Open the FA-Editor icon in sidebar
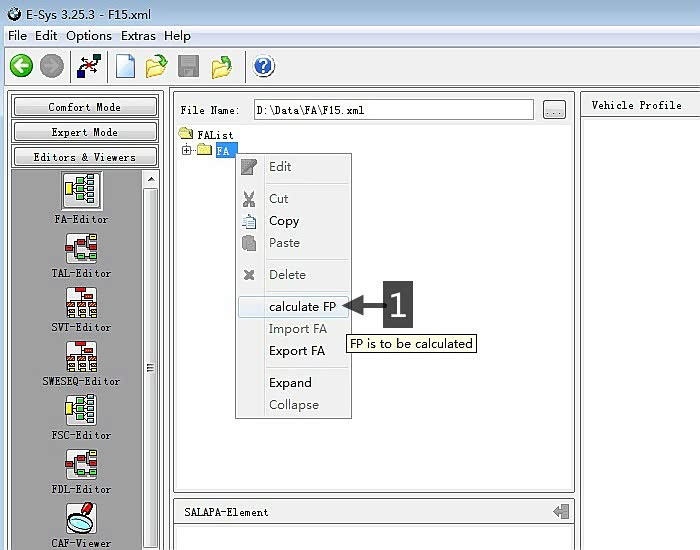This screenshot has width=700, height=550. (x=80, y=192)
